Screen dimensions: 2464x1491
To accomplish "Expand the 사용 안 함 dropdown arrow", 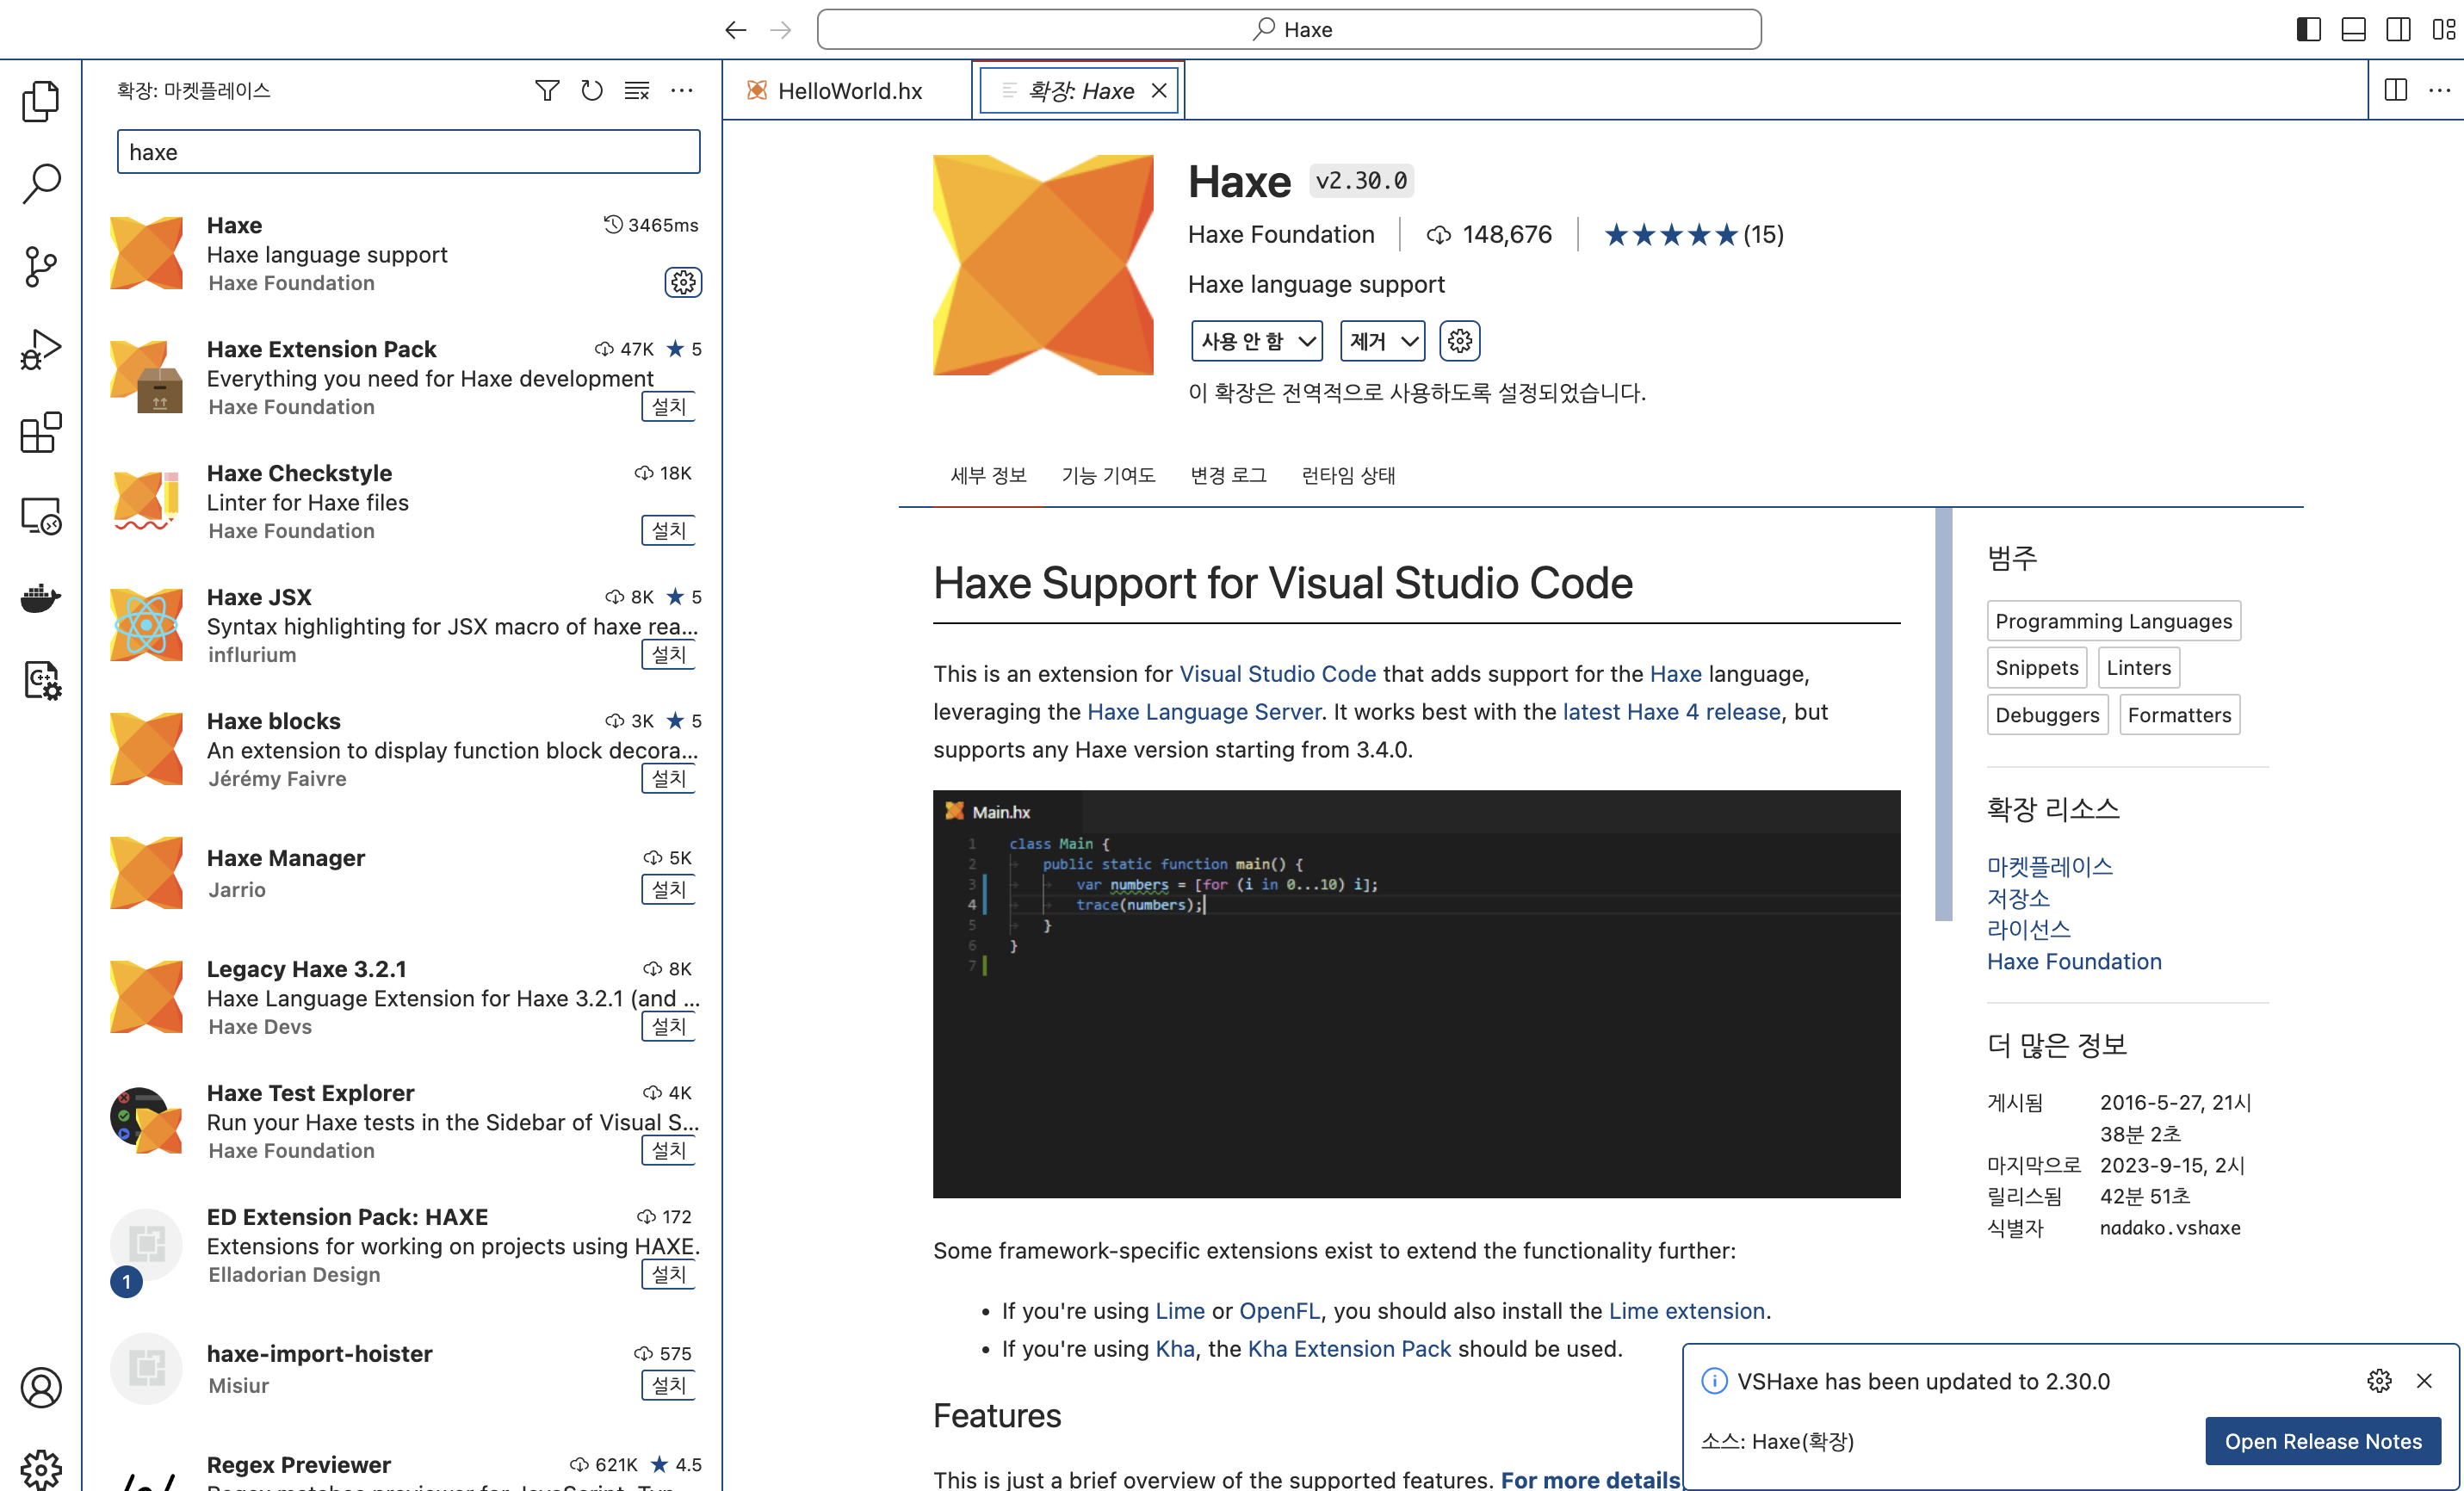I will [x=1306, y=342].
